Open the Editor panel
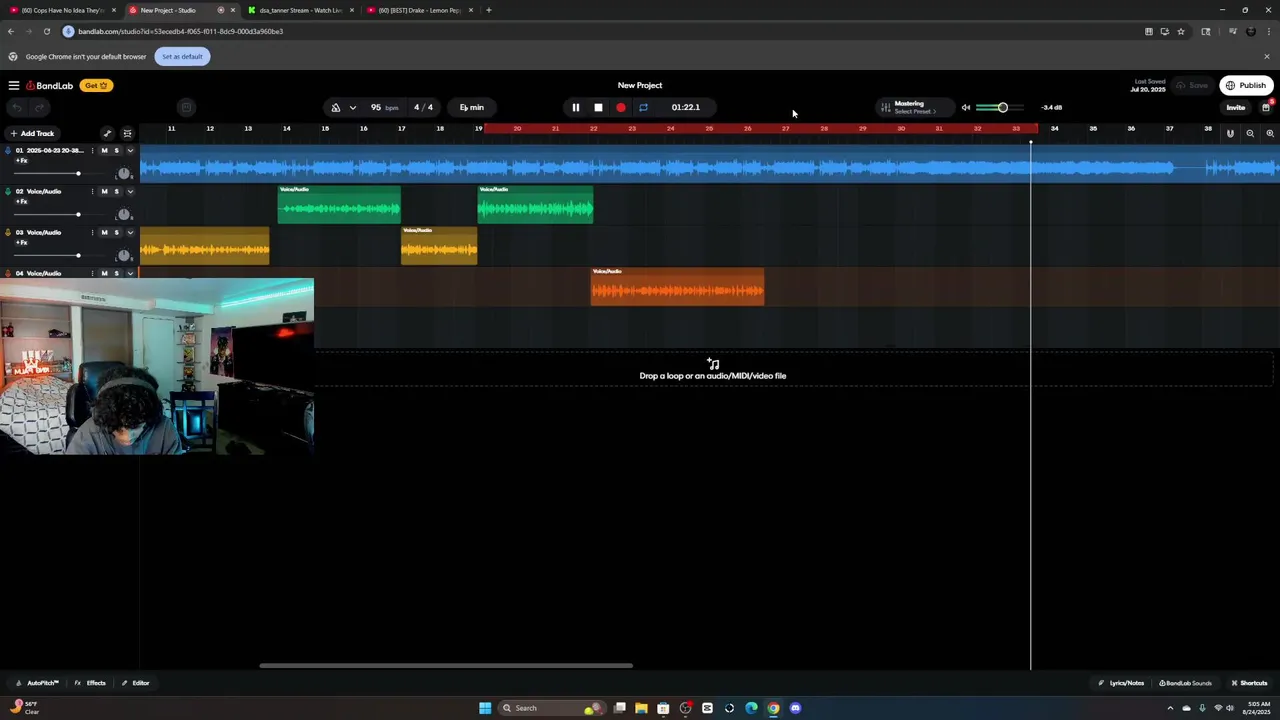The height and width of the screenshot is (720, 1280). pos(135,683)
